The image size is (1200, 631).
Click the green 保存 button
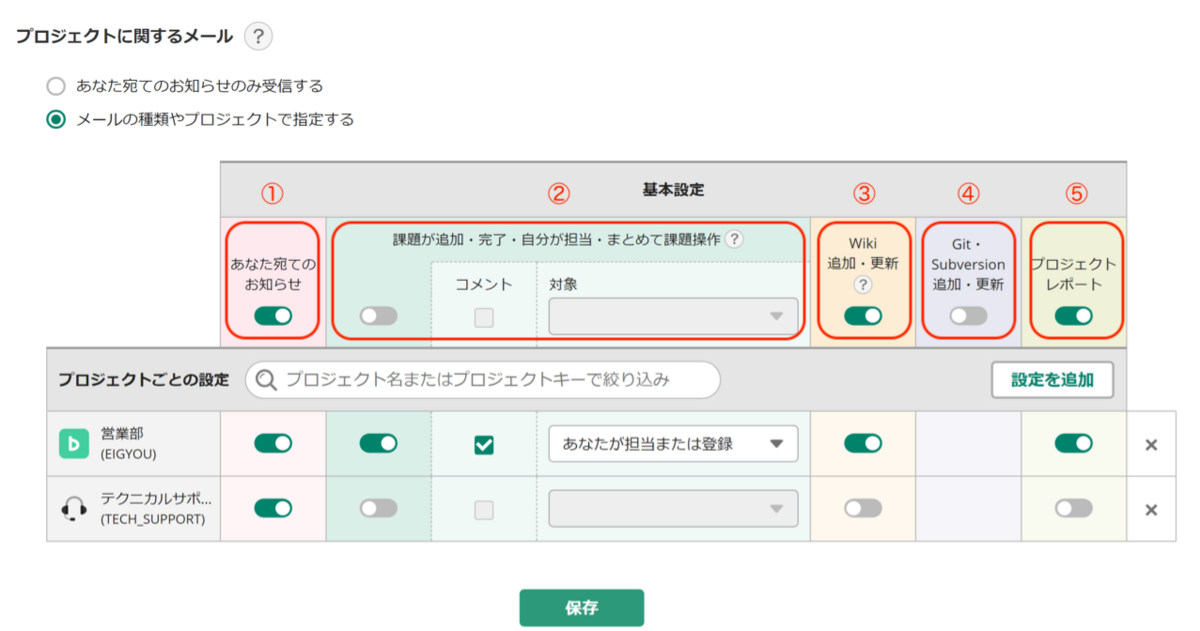[581, 608]
